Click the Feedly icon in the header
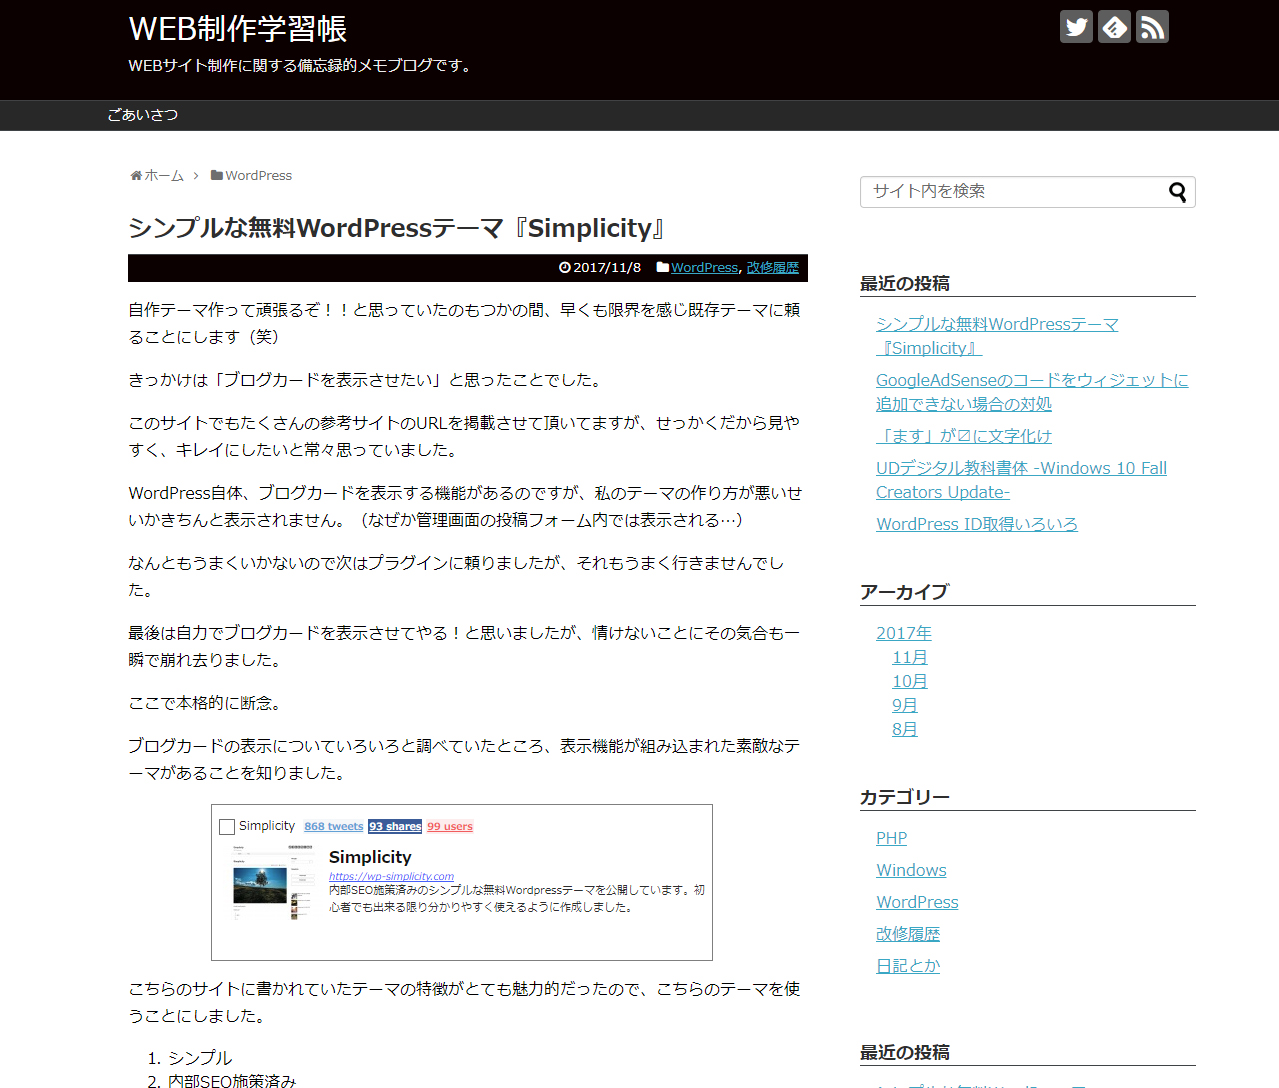Viewport: 1279px width, 1088px height. point(1114,27)
